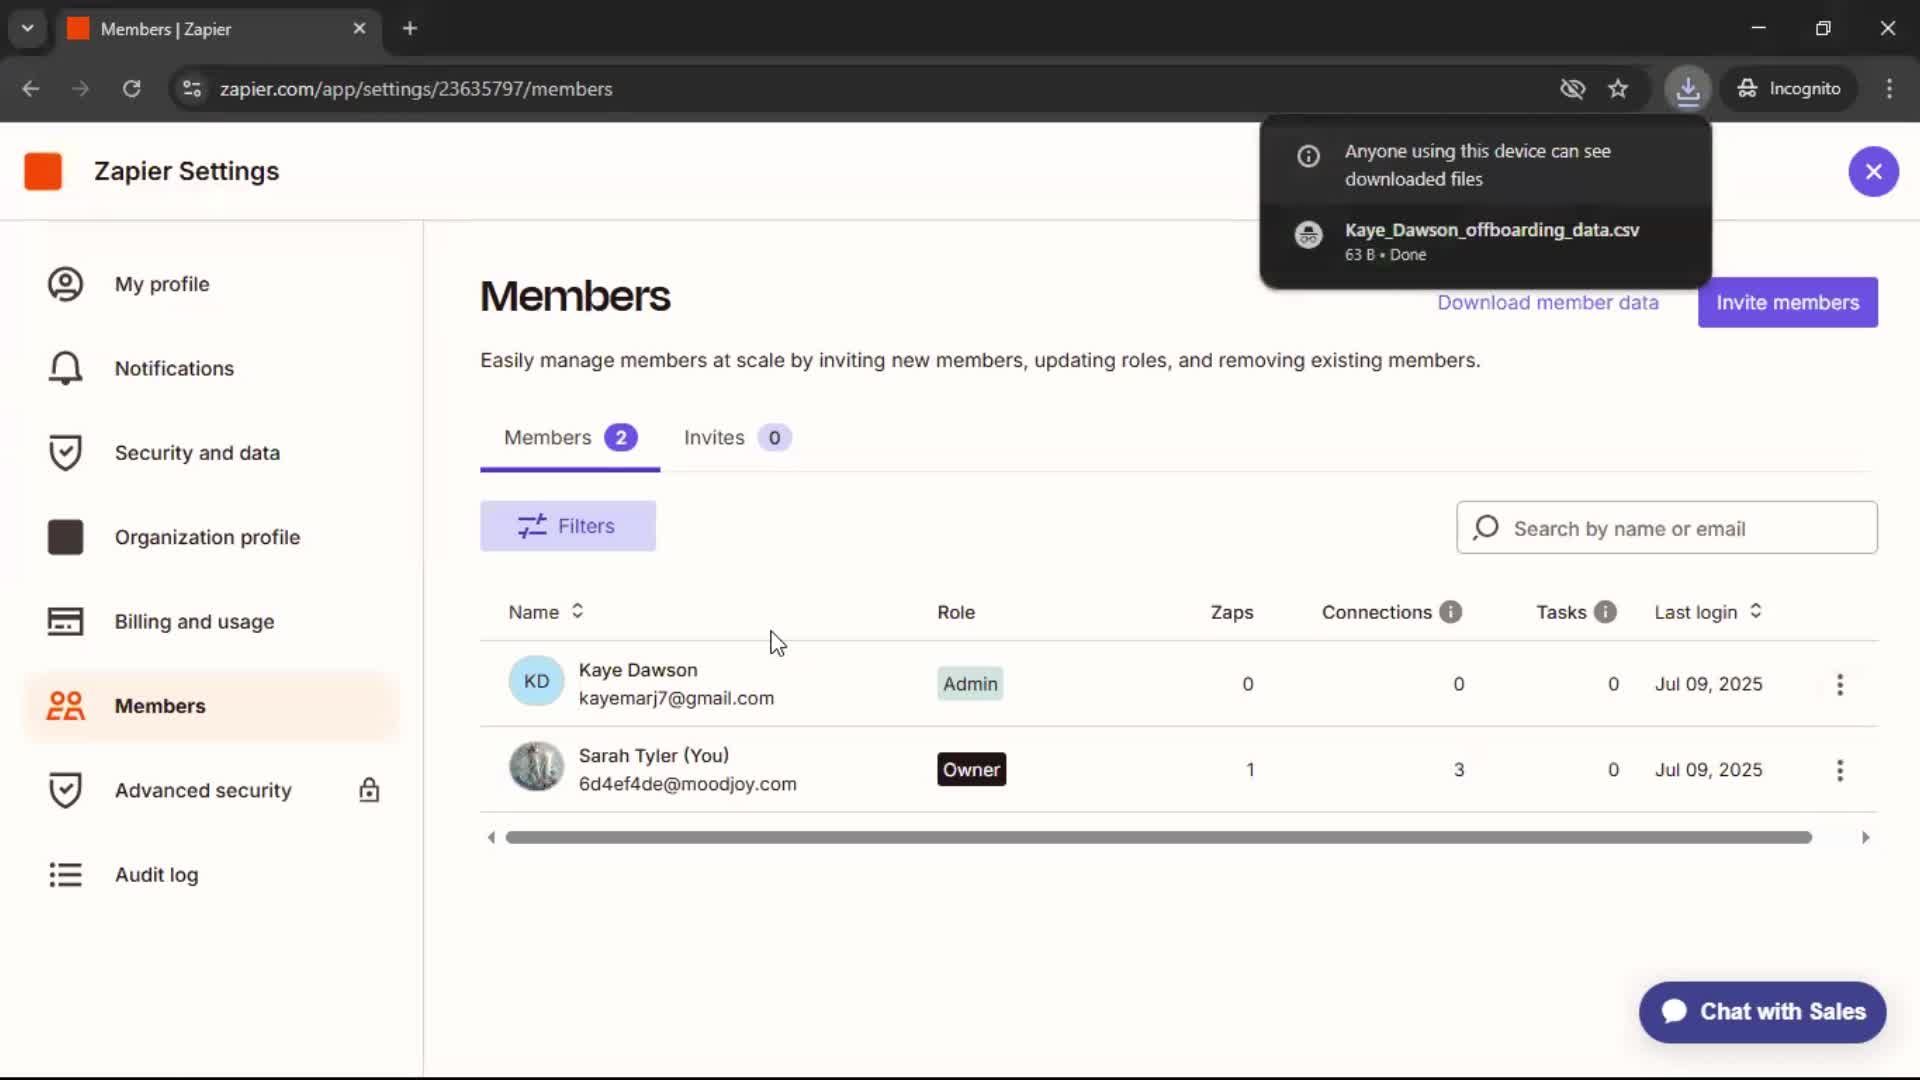Open options menu for Sarah Tyler
Image resolution: width=1920 pixels, height=1080 pixels.
[x=1839, y=770]
